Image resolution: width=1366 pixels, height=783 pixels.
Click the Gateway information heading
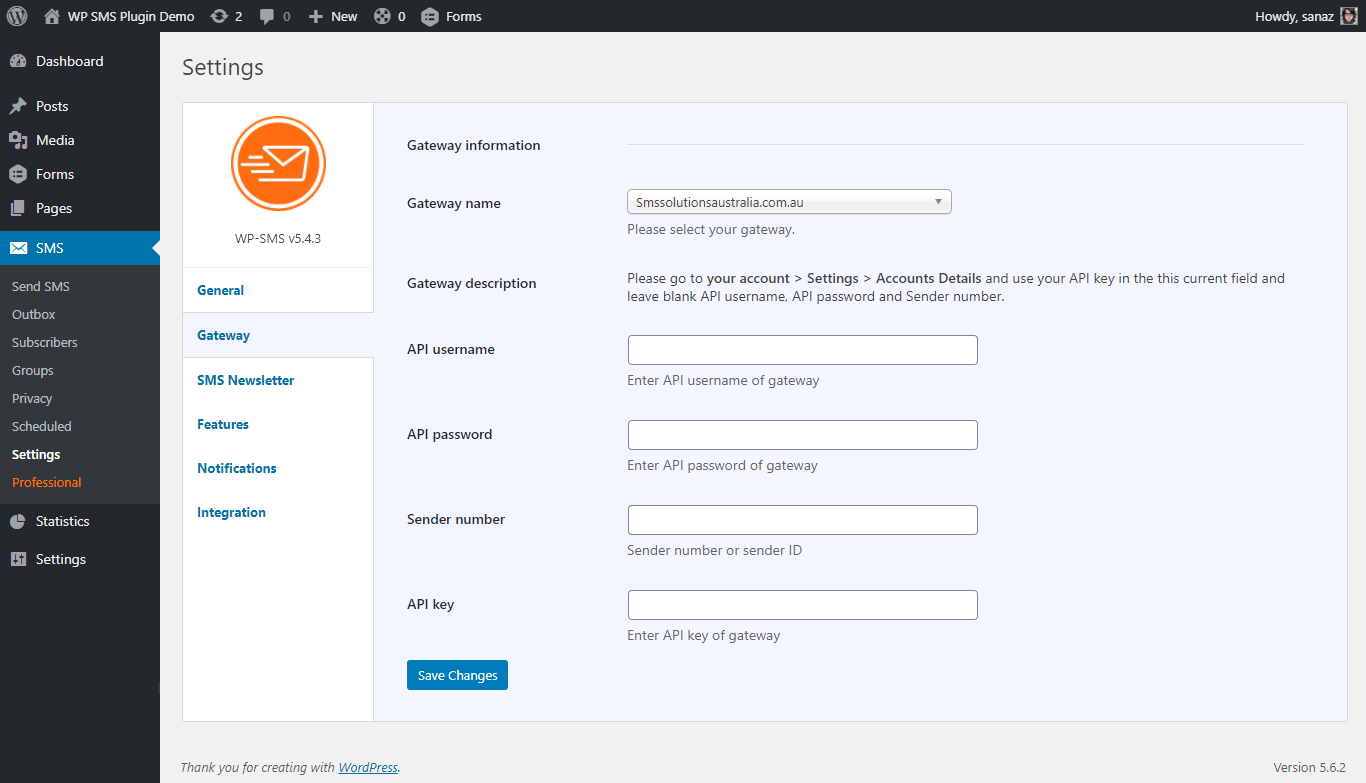coord(473,145)
